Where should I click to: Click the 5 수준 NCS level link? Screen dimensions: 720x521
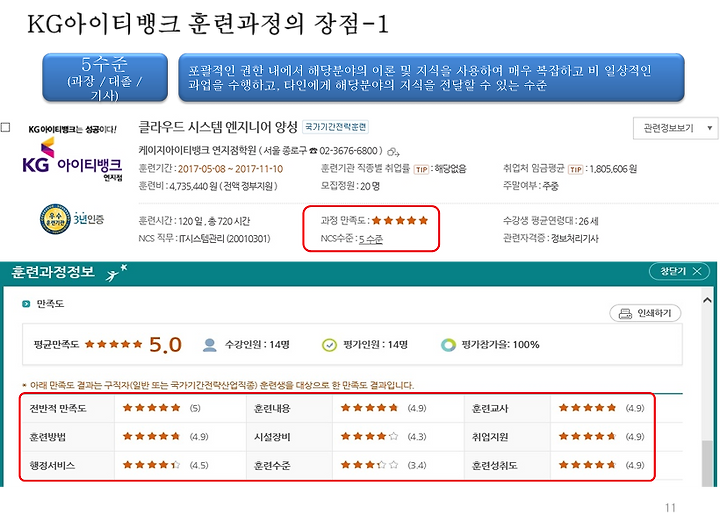[x=371, y=239]
